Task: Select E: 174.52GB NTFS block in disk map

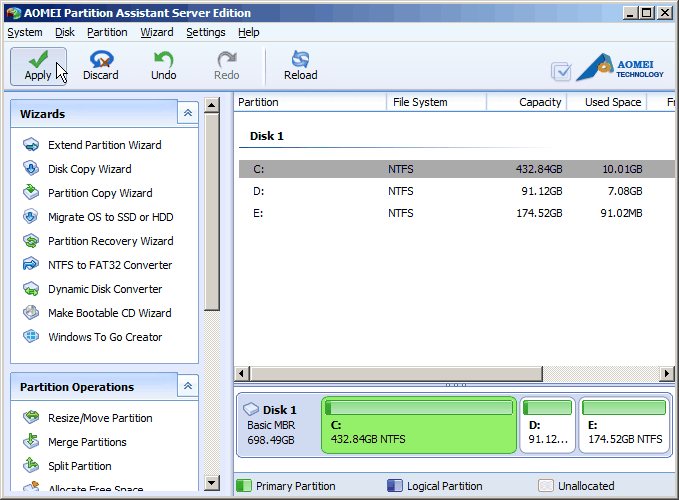Action: pyautogui.click(x=624, y=425)
